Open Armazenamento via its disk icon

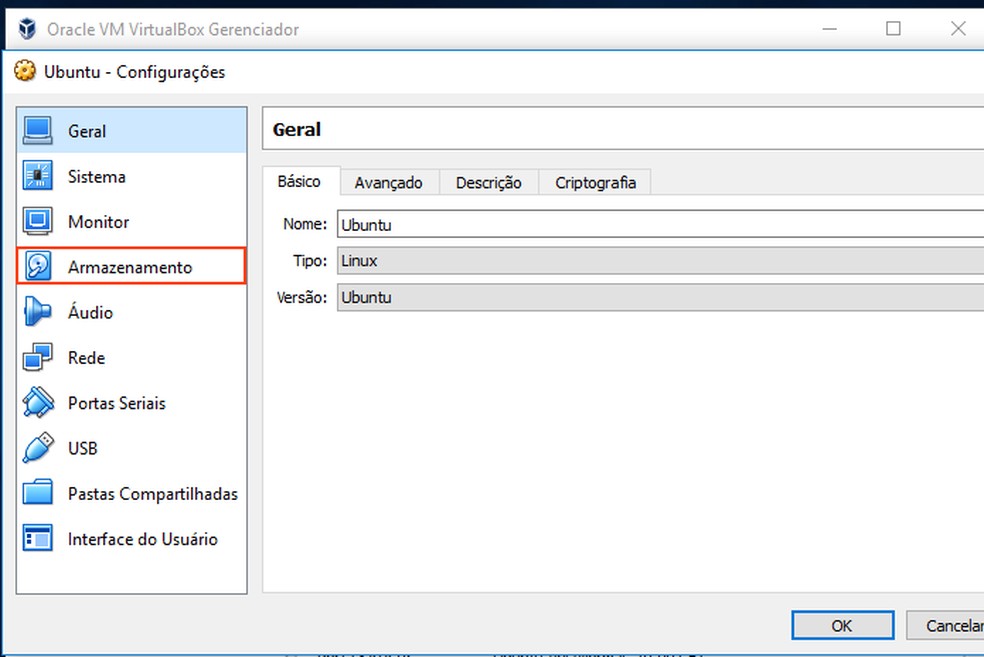[38, 267]
